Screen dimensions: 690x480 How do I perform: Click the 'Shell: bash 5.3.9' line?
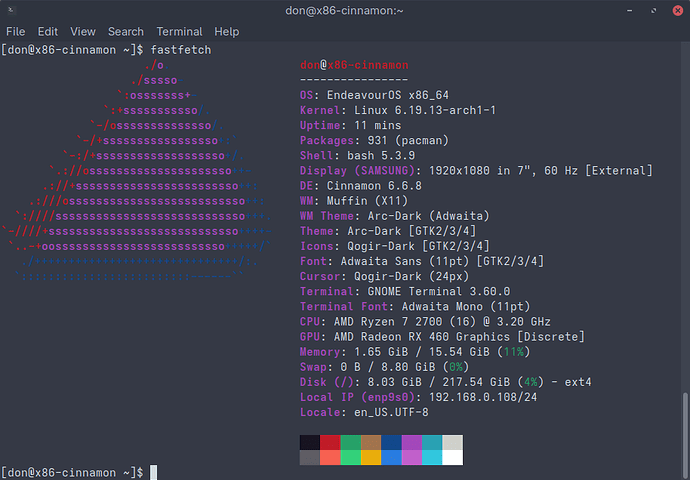click(x=357, y=156)
